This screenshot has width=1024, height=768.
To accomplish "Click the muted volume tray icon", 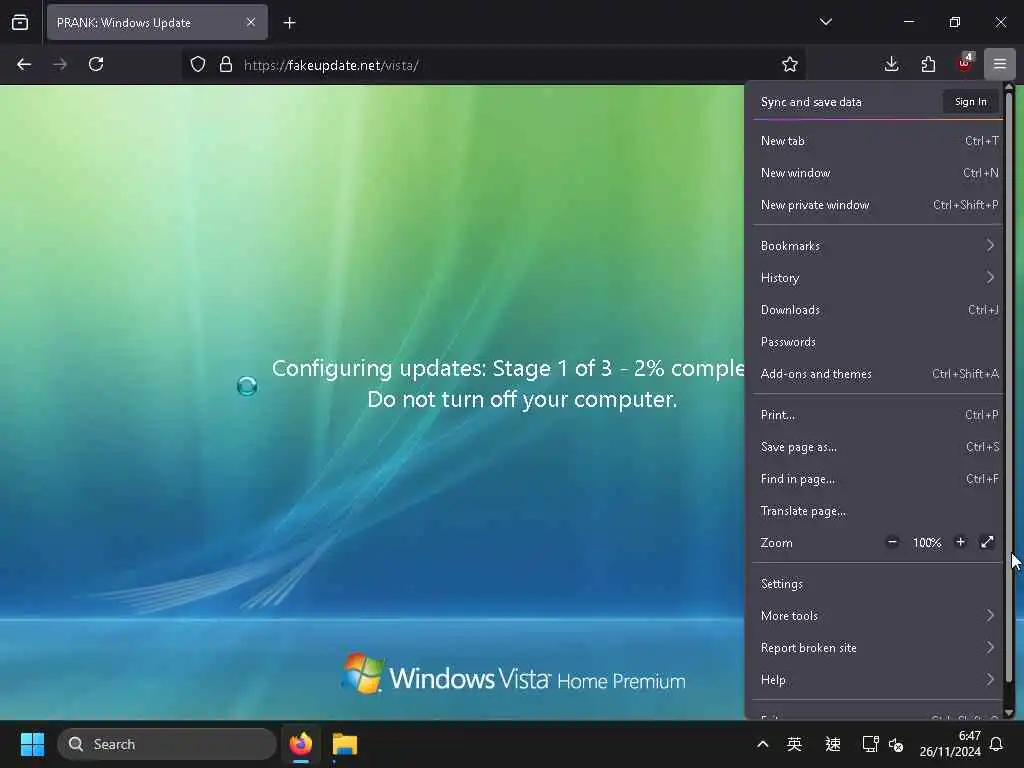I will (x=896, y=744).
